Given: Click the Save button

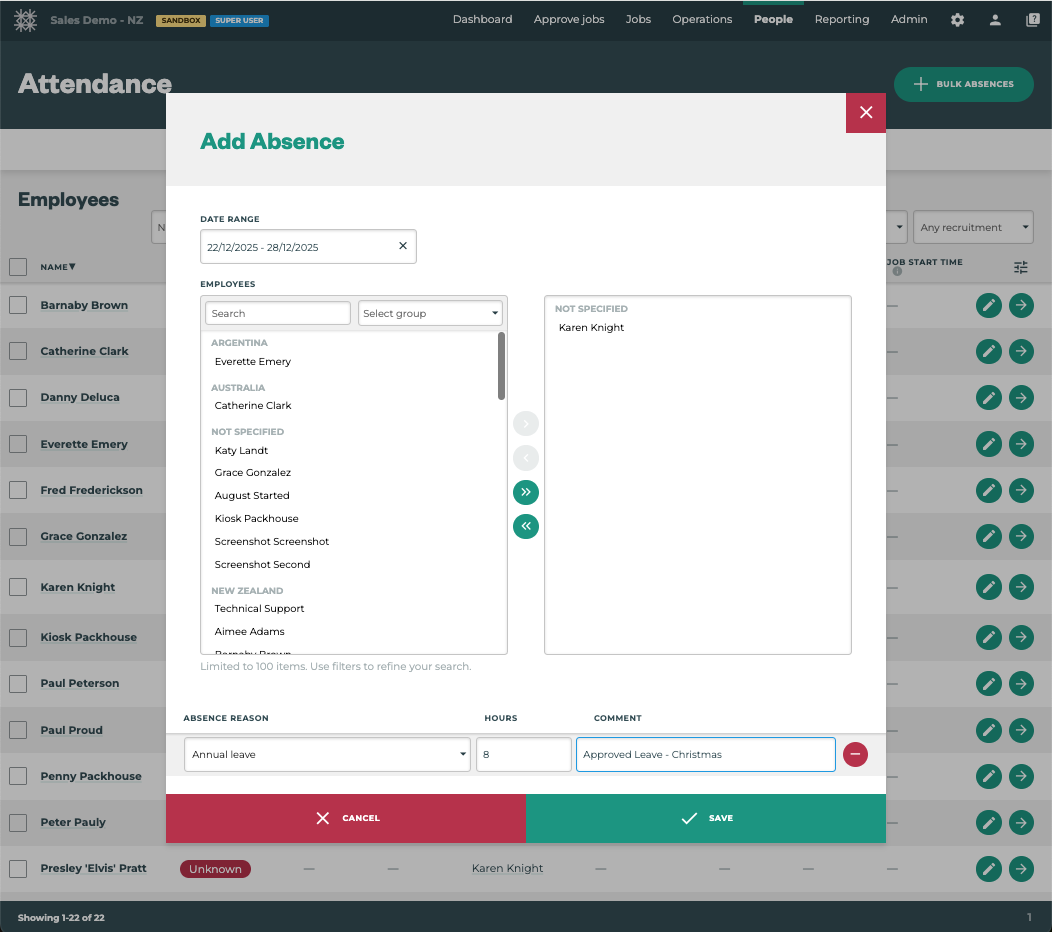Looking at the screenshot, I should click(x=706, y=818).
